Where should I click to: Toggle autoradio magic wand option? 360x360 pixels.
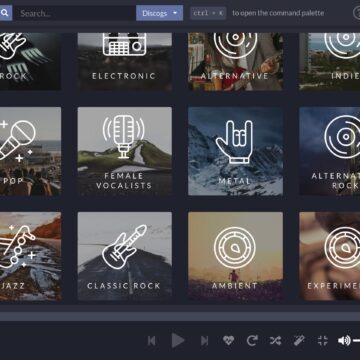click(299, 340)
